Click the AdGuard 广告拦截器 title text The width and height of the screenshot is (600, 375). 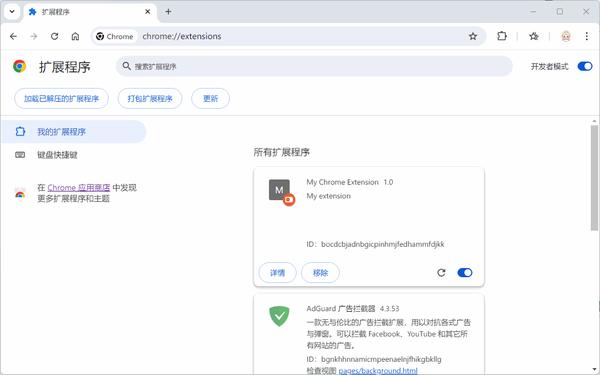[342, 308]
